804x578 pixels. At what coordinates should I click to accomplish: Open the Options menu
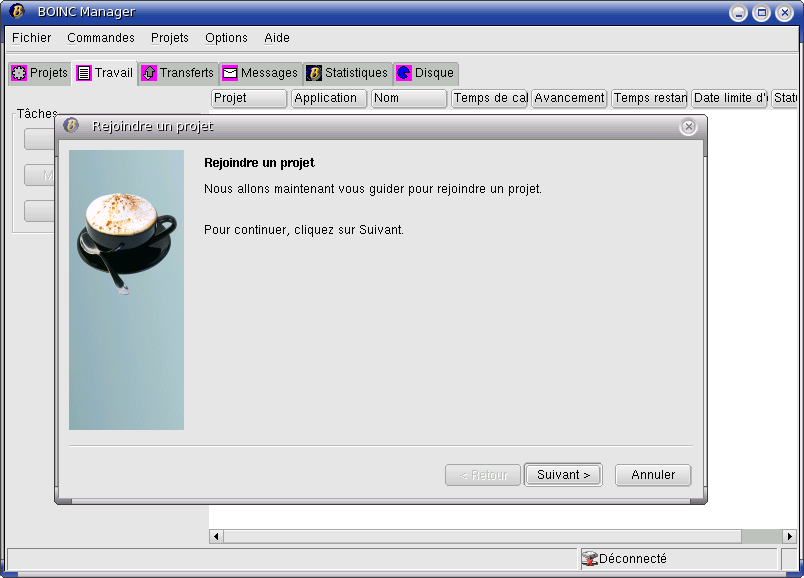pos(226,38)
